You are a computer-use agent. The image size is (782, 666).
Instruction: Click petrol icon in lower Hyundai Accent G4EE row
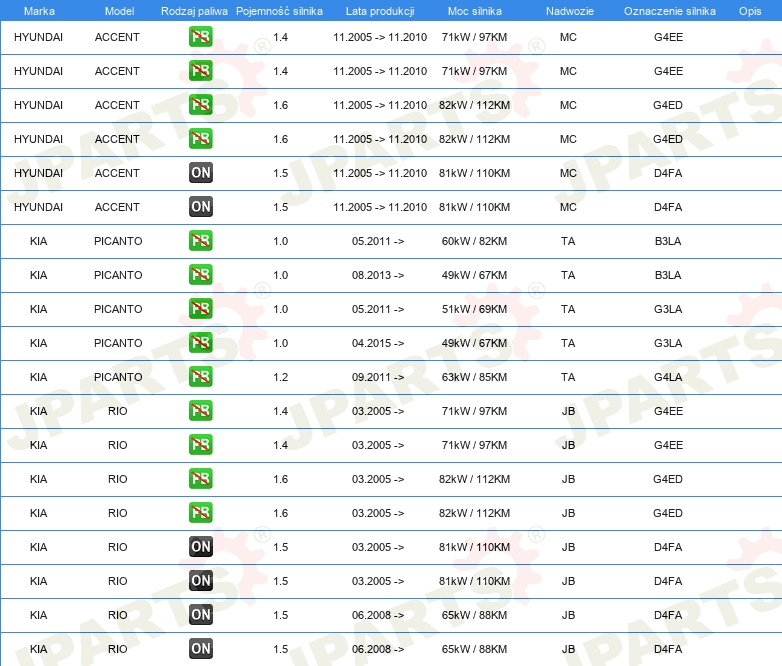[200, 70]
